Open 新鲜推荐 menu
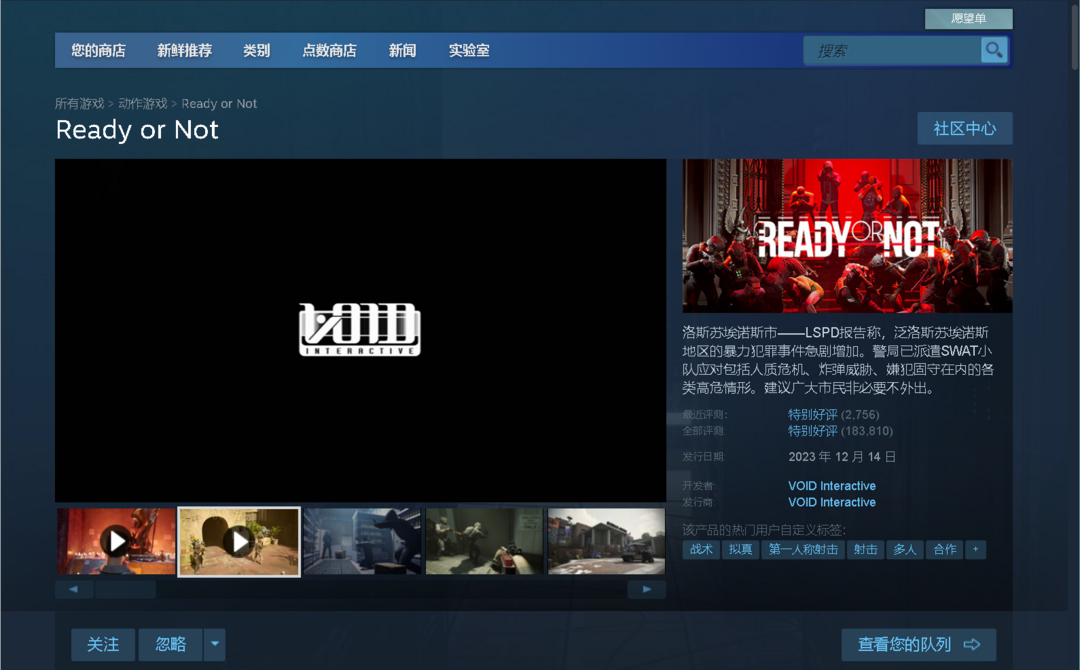Screen dimensions: 1080x670 [x=185, y=50]
